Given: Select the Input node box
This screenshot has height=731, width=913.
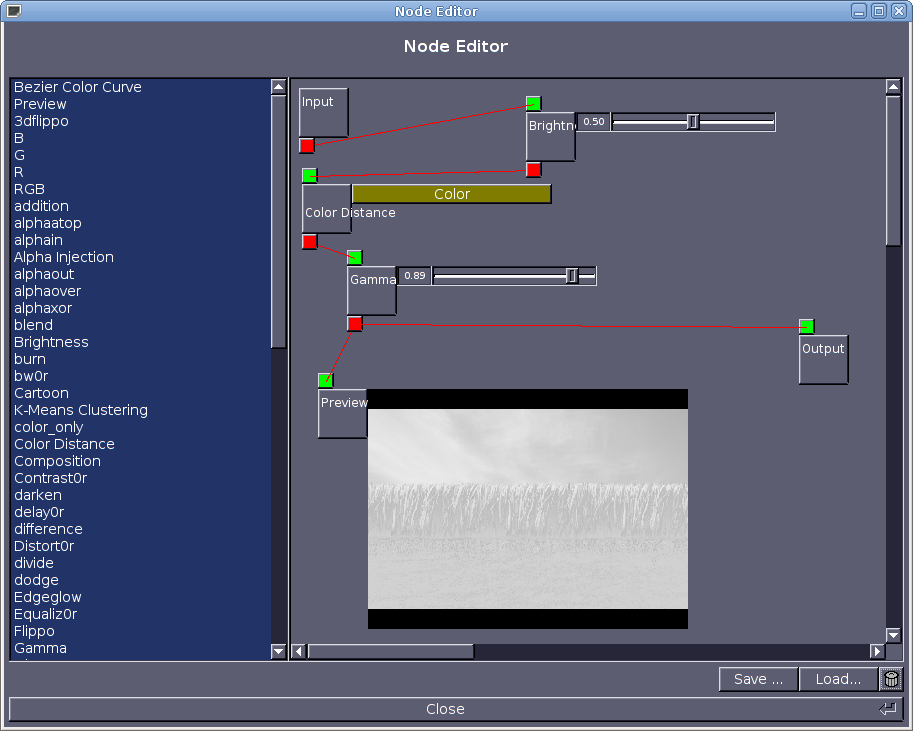Looking at the screenshot, I should point(324,112).
